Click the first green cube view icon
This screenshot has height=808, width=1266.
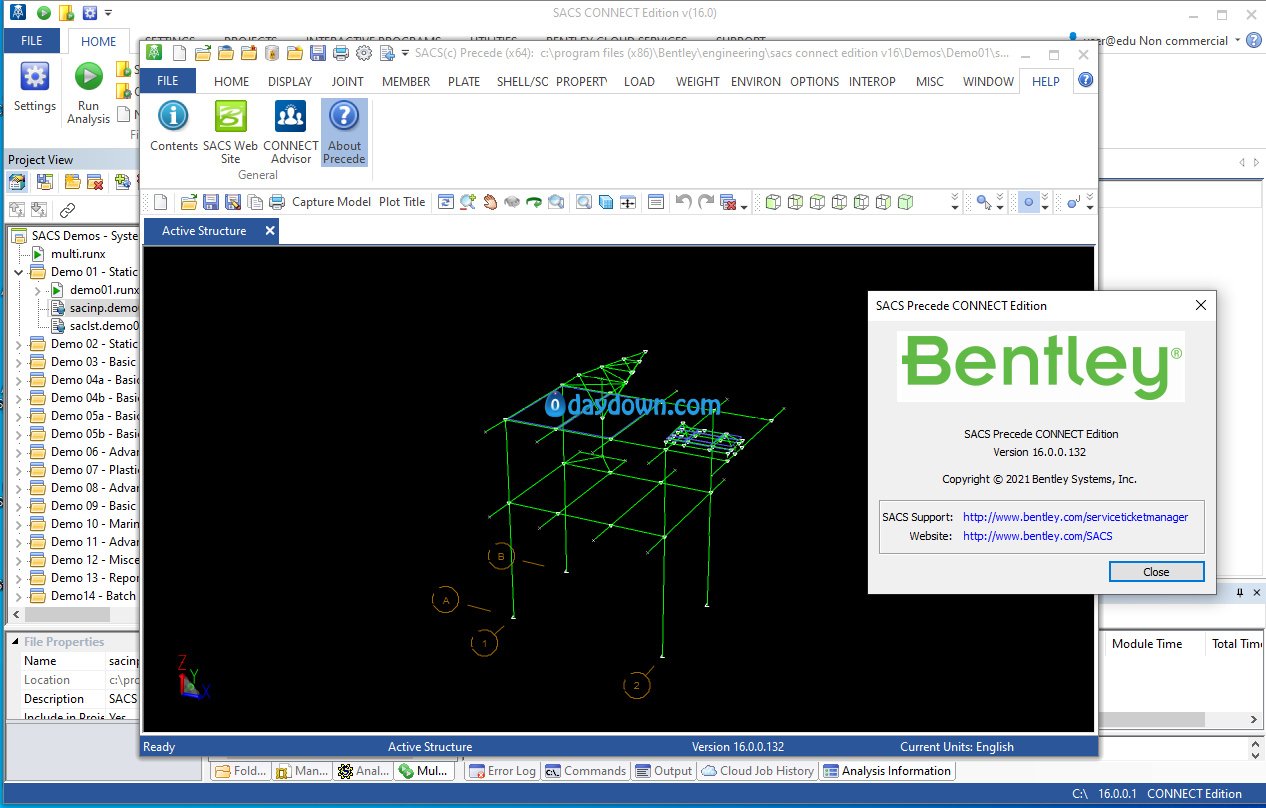point(773,202)
